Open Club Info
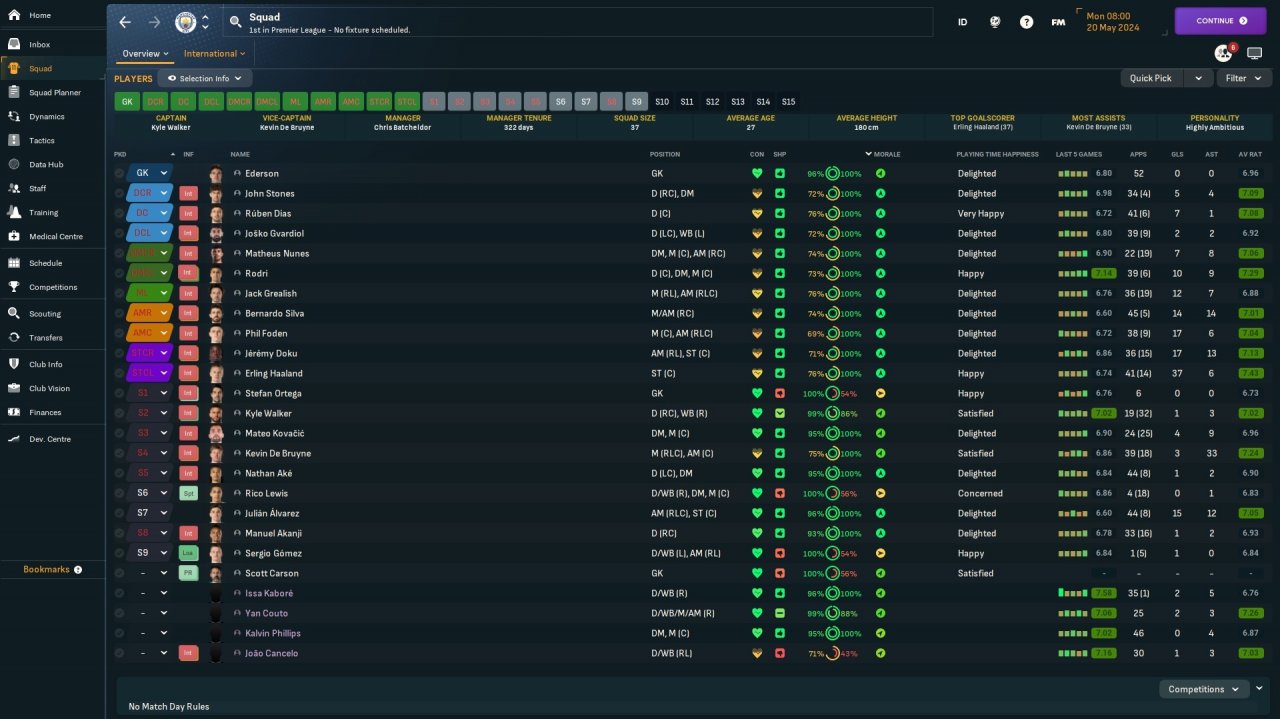 [46, 364]
